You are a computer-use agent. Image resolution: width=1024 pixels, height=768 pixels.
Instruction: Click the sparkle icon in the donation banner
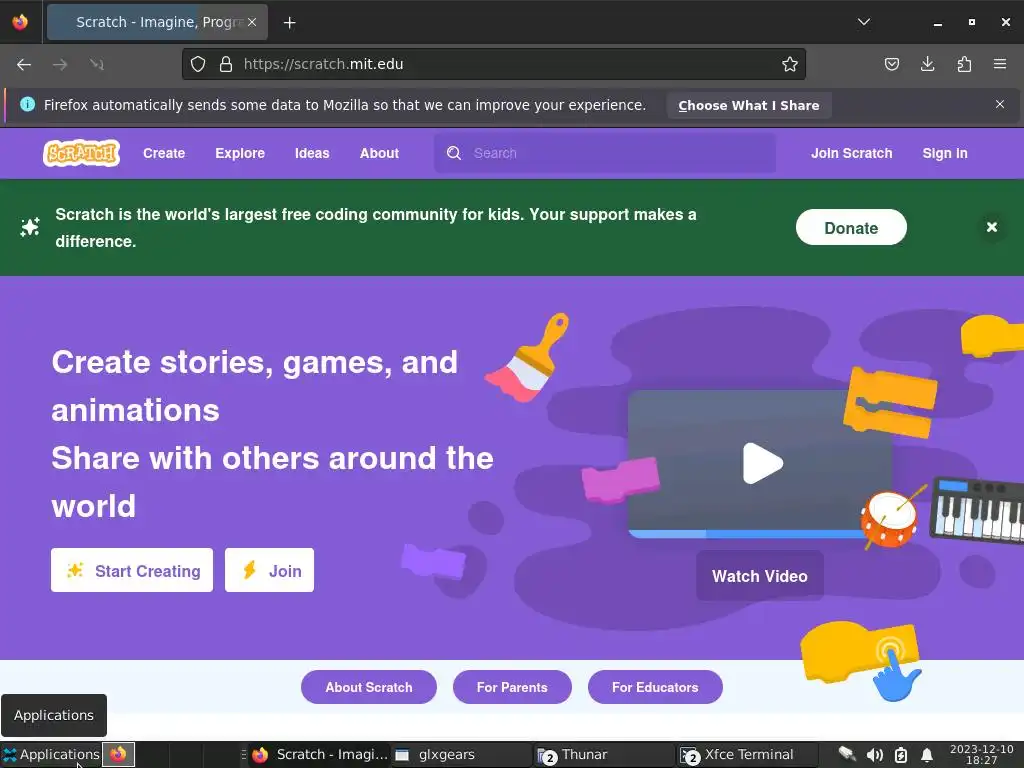[29, 227]
